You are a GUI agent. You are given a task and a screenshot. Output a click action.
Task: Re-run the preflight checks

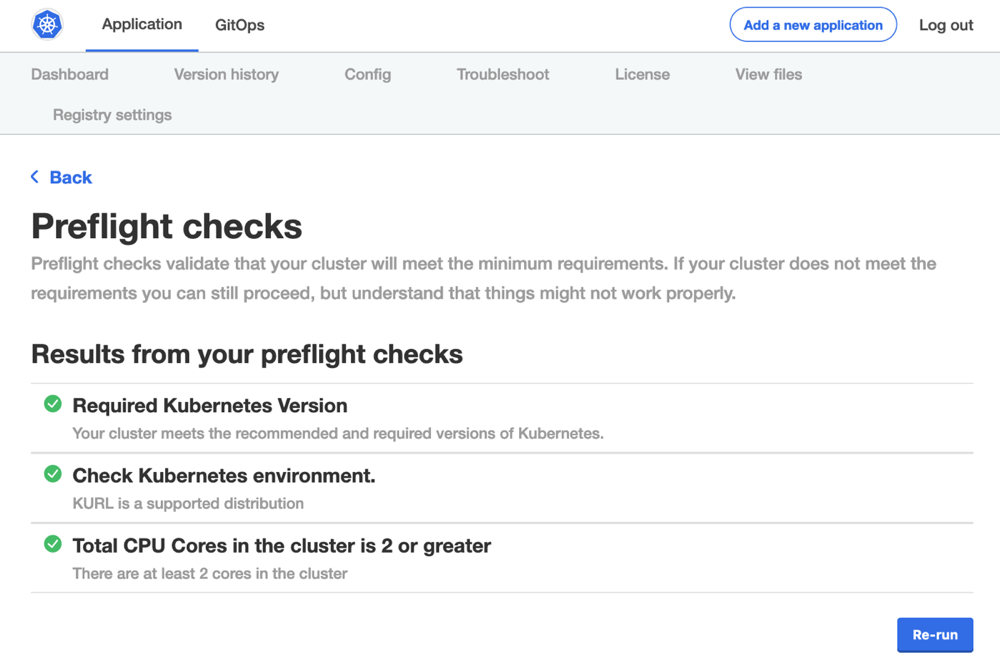click(935, 635)
